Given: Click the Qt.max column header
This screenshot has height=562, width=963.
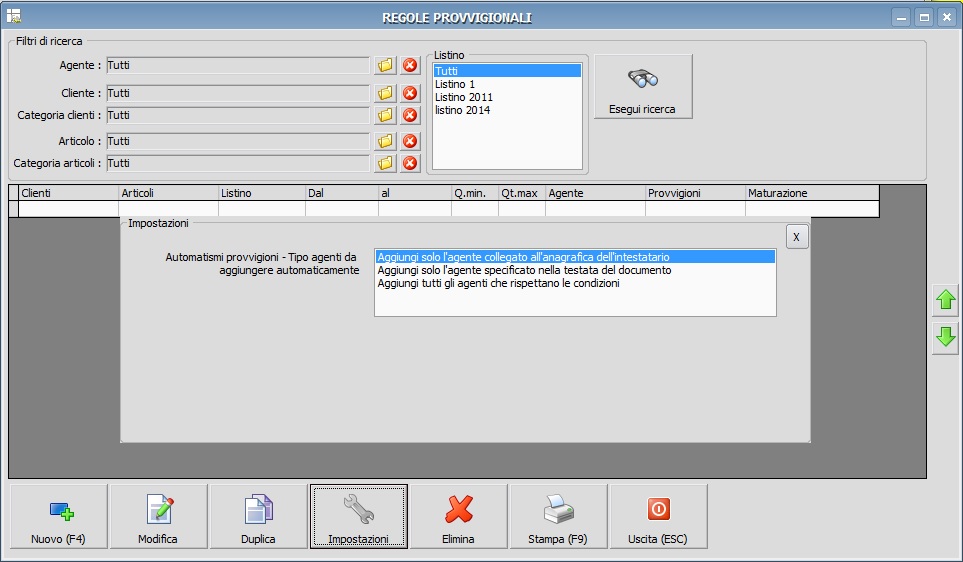Looking at the screenshot, I should point(522,193).
